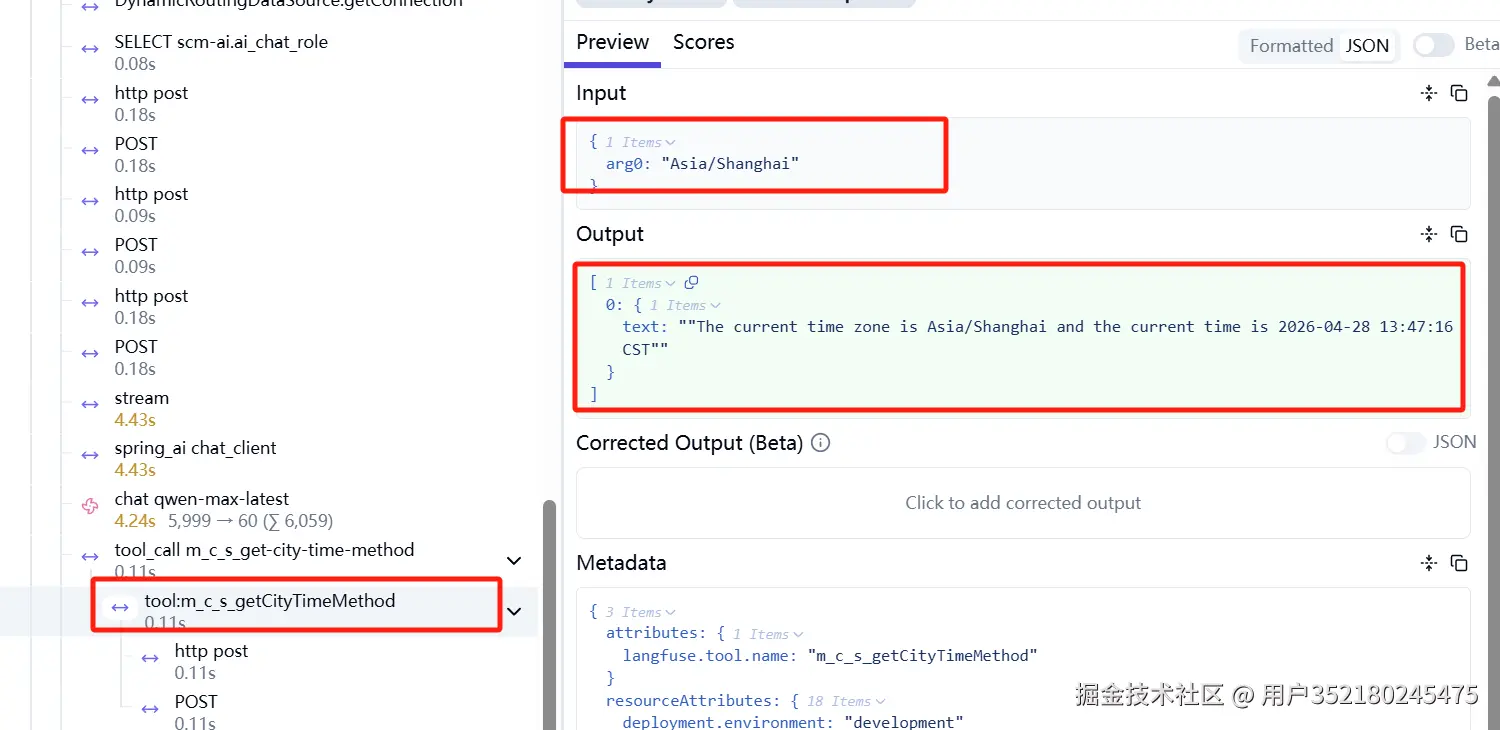Click the "Metadata" section heading
This screenshot has width=1500, height=730.
[621, 563]
